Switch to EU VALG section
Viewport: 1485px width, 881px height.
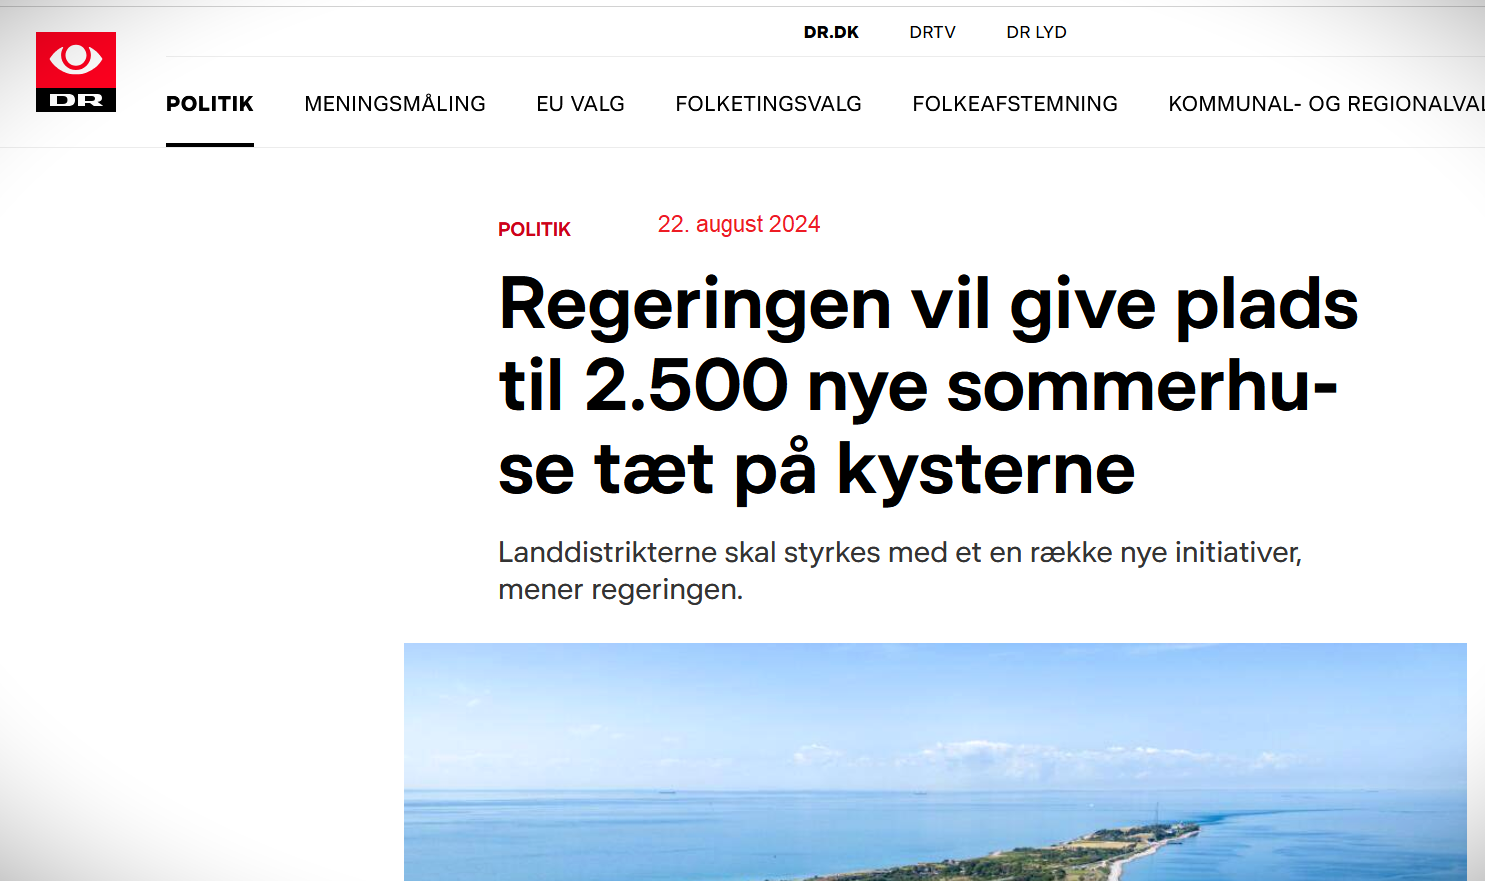[x=580, y=104]
